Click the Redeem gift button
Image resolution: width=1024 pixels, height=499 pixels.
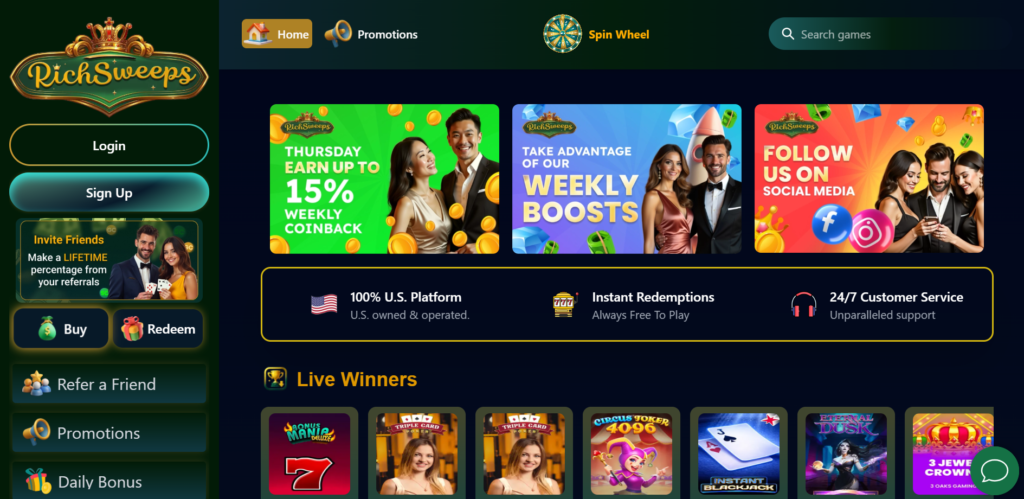pyautogui.click(x=158, y=329)
